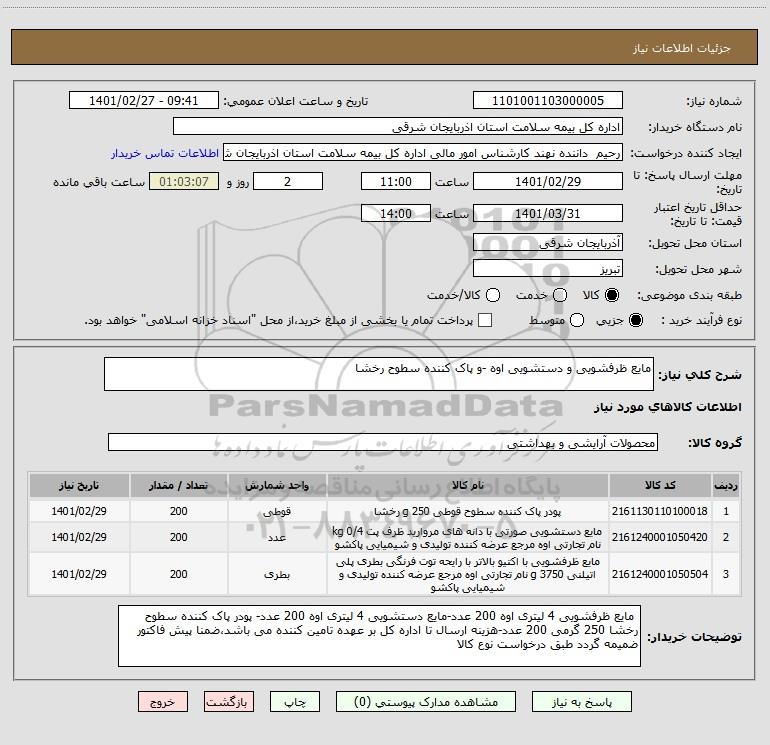Check the اسناد خزانه اسلامی payment checkbox
This screenshot has width=770, height=745.
click(485, 320)
